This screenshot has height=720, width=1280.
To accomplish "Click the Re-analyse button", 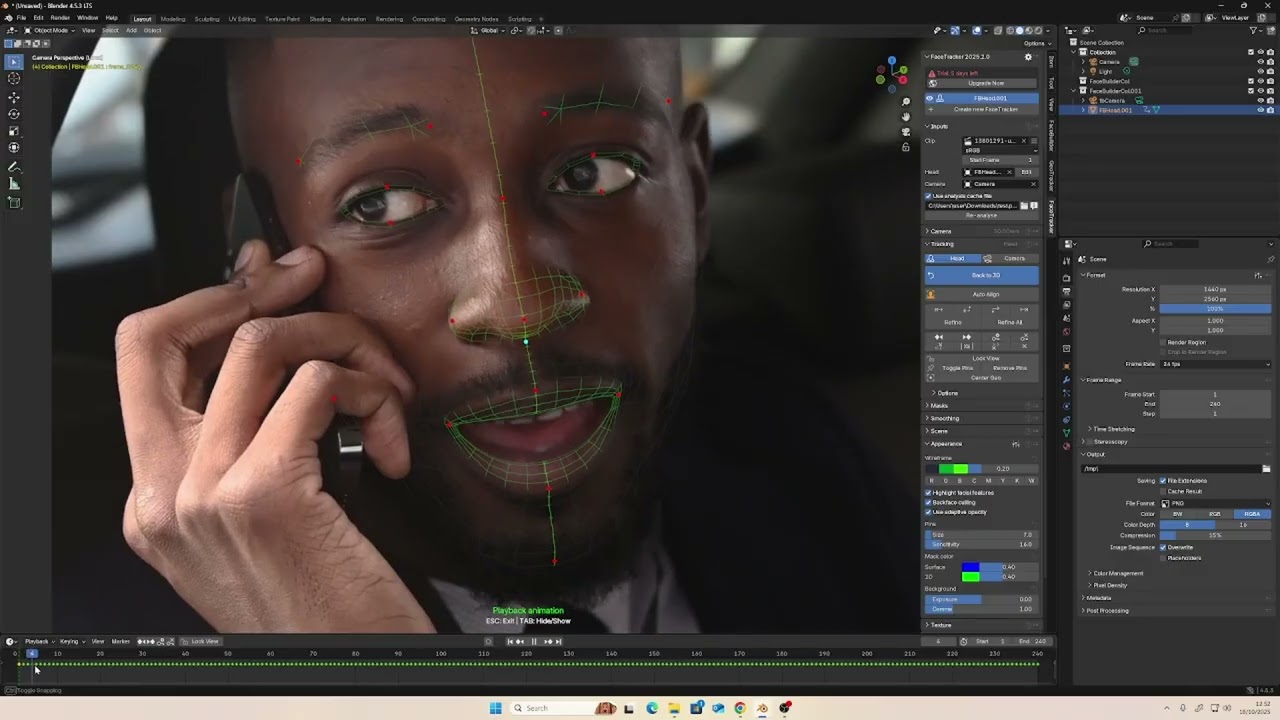I will (982, 215).
